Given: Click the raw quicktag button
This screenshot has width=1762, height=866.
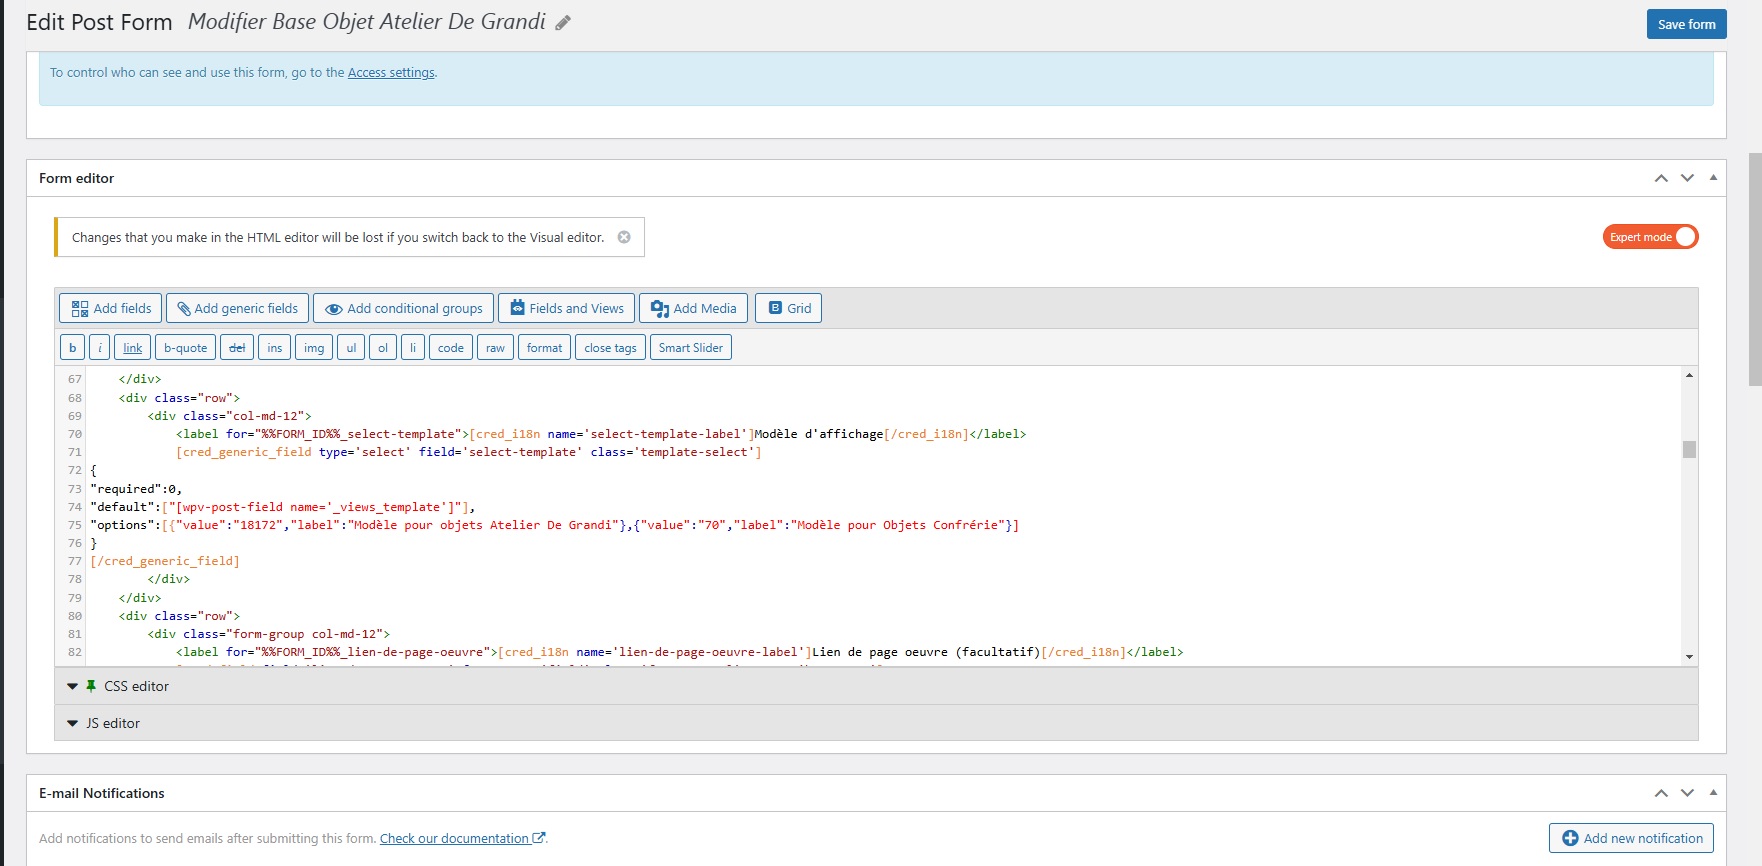Looking at the screenshot, I should tap(495, 347).
